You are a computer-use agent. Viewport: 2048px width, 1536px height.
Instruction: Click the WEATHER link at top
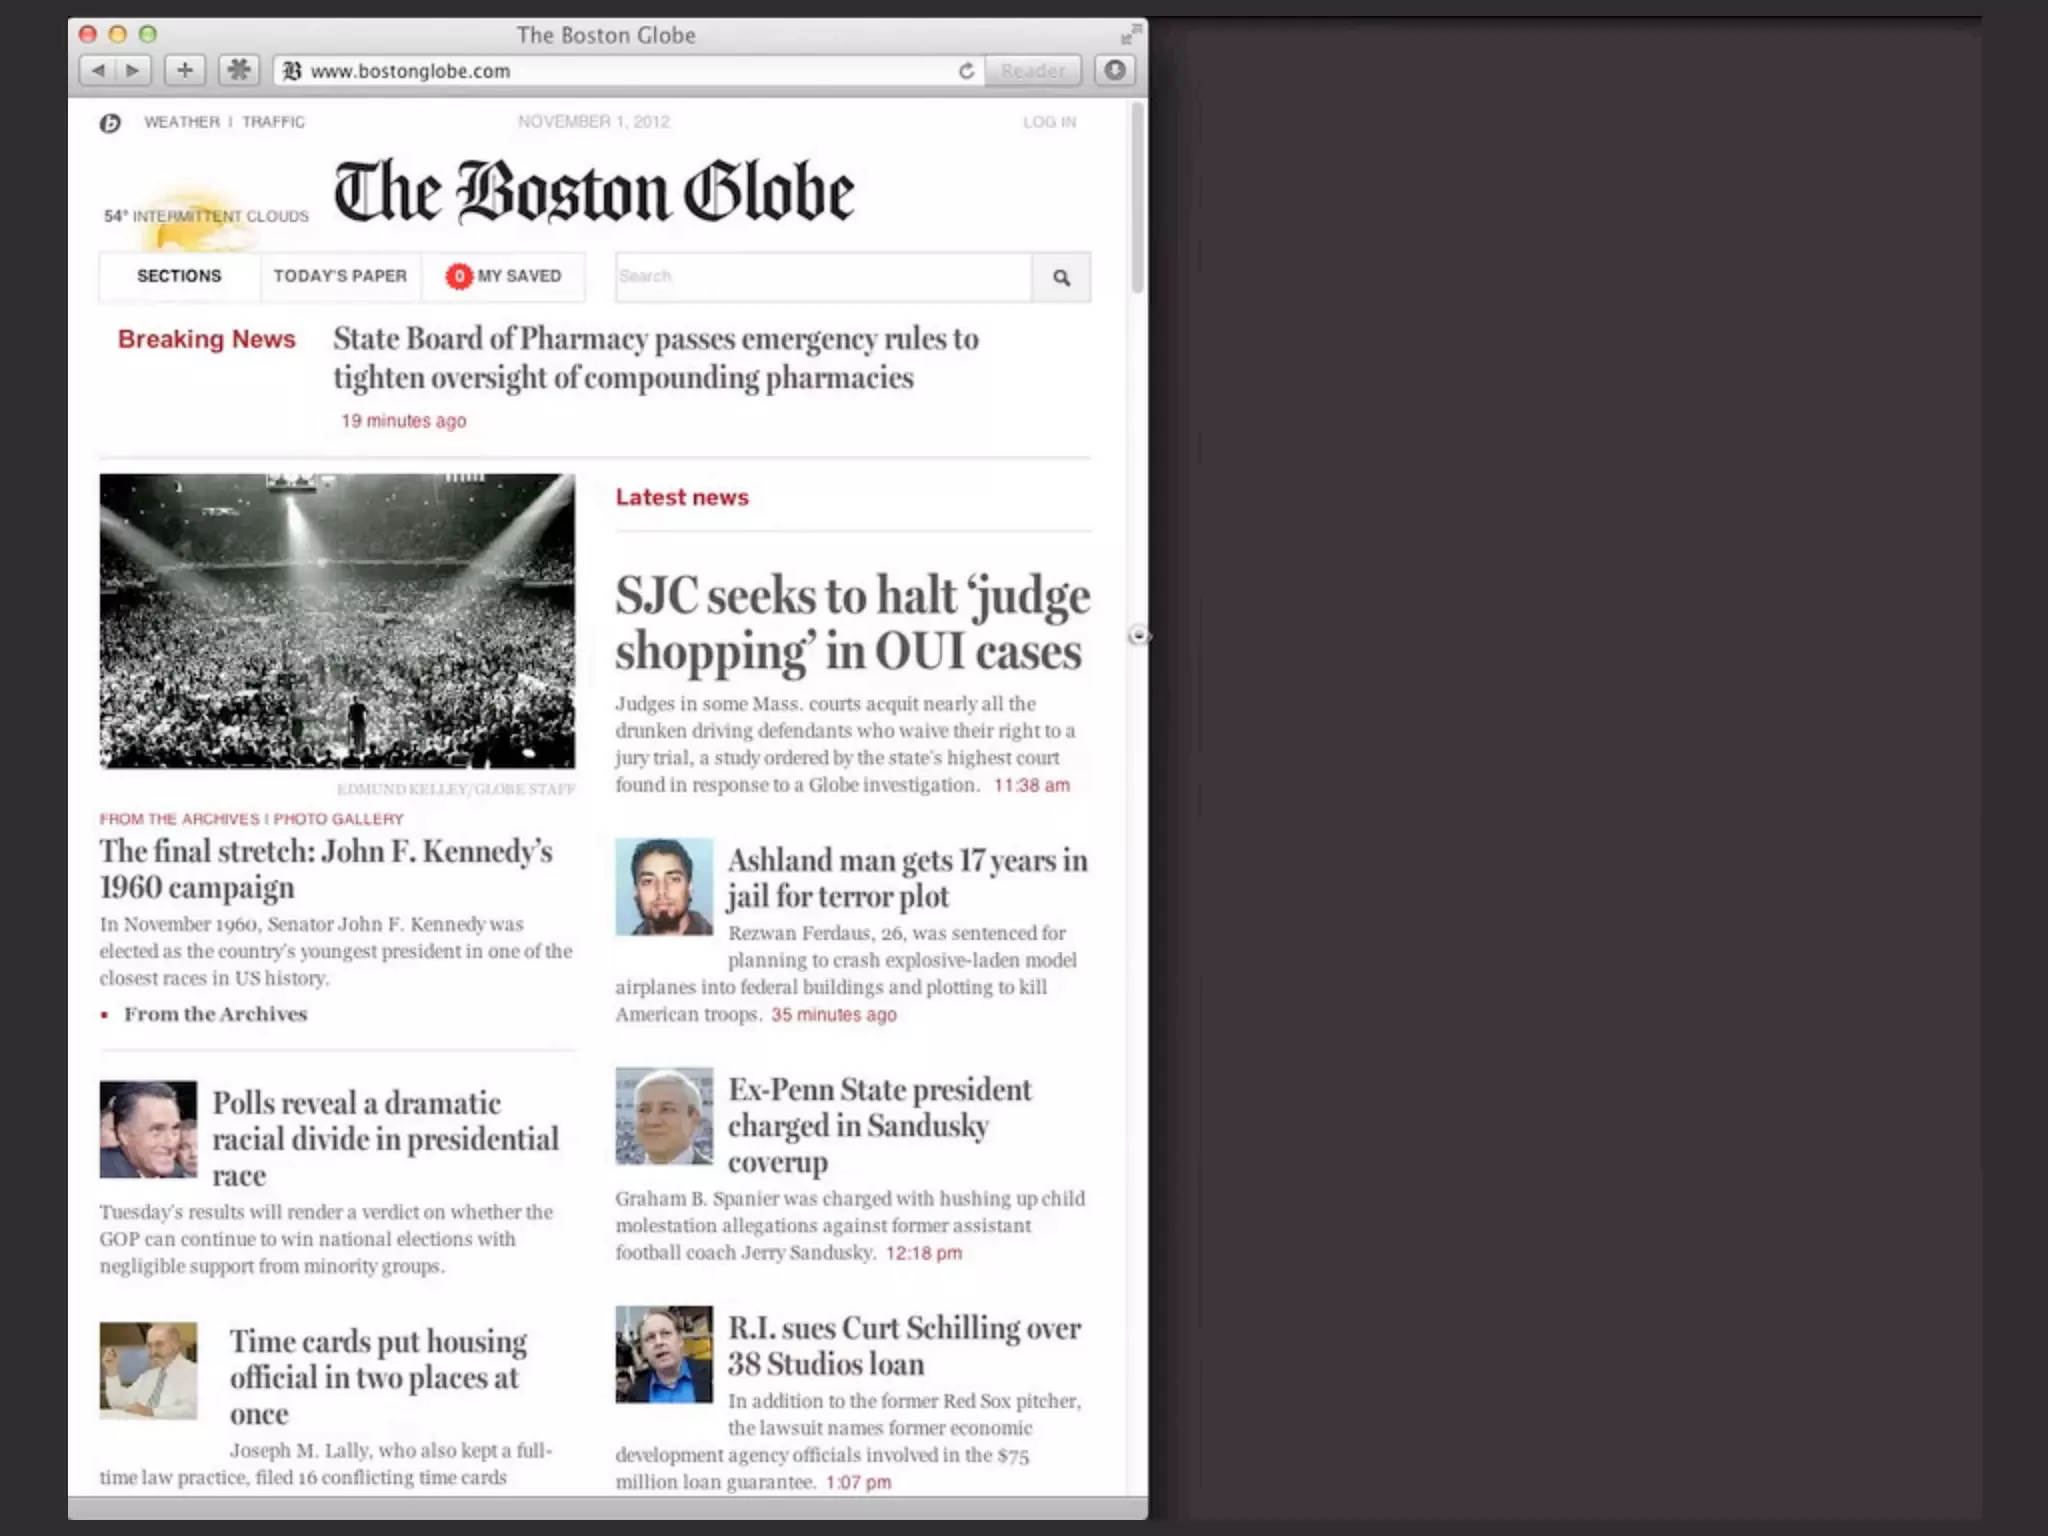181,122
